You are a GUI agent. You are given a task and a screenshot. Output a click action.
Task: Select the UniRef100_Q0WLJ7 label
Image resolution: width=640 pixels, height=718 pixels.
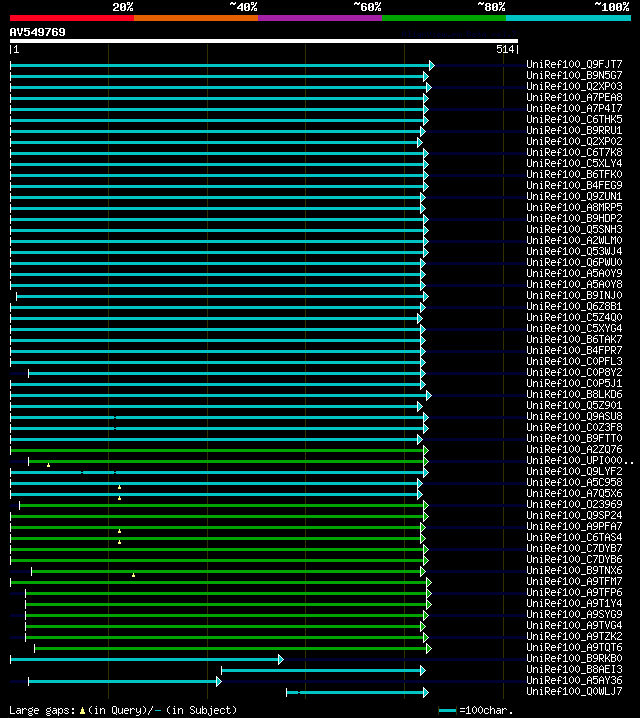click(x=574, y=691)
